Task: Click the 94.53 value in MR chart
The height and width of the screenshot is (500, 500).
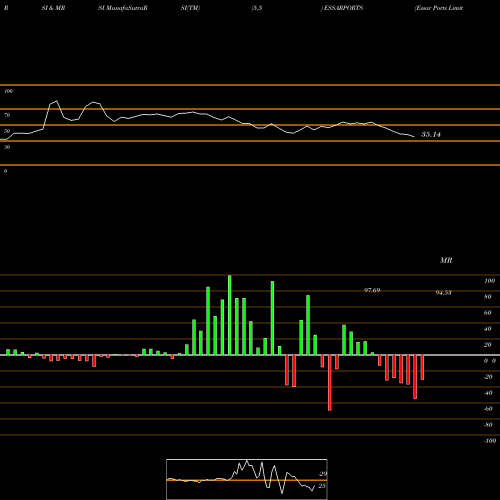Action: (444, 293)
